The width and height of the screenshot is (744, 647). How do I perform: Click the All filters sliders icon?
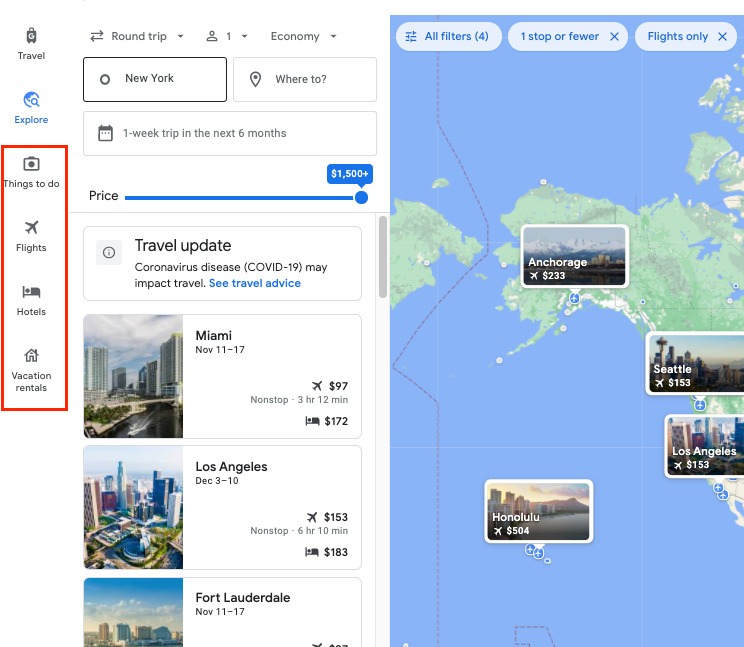(x=411, y=37)
